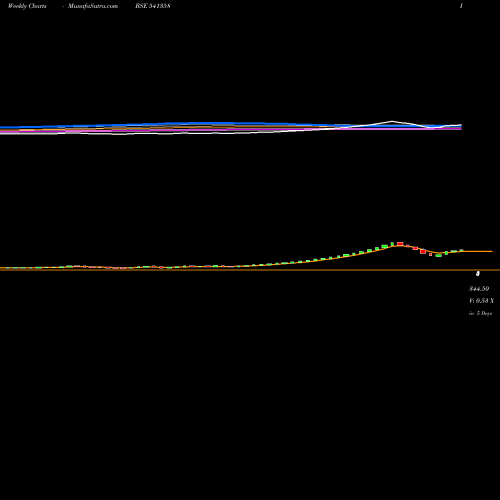The height and width of the screenshot is (500, 500).
Task: Click the tallest red candle at the price peak
Action: click(x=400, y=244)
